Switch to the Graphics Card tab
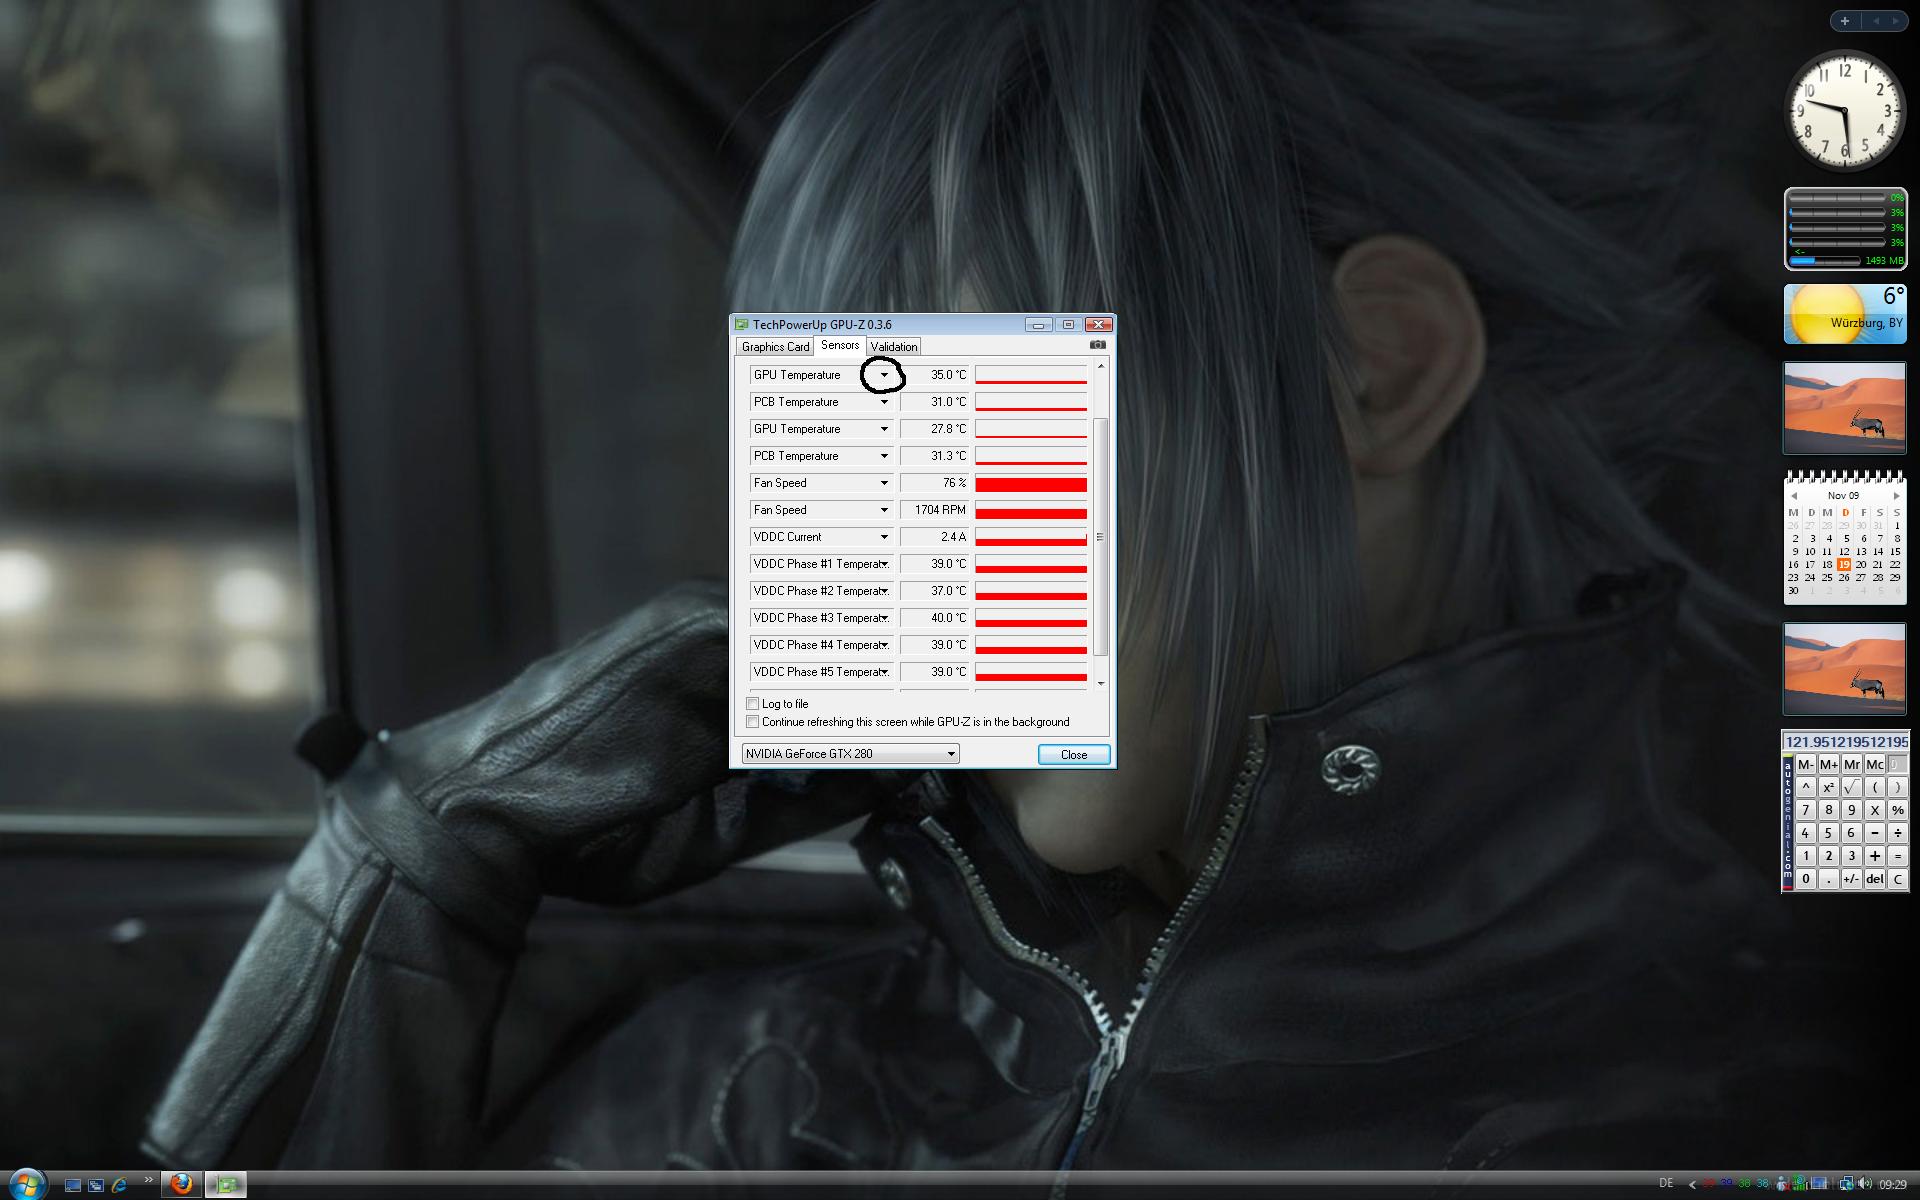The image size is (1920, 1200). coord(775,347)
